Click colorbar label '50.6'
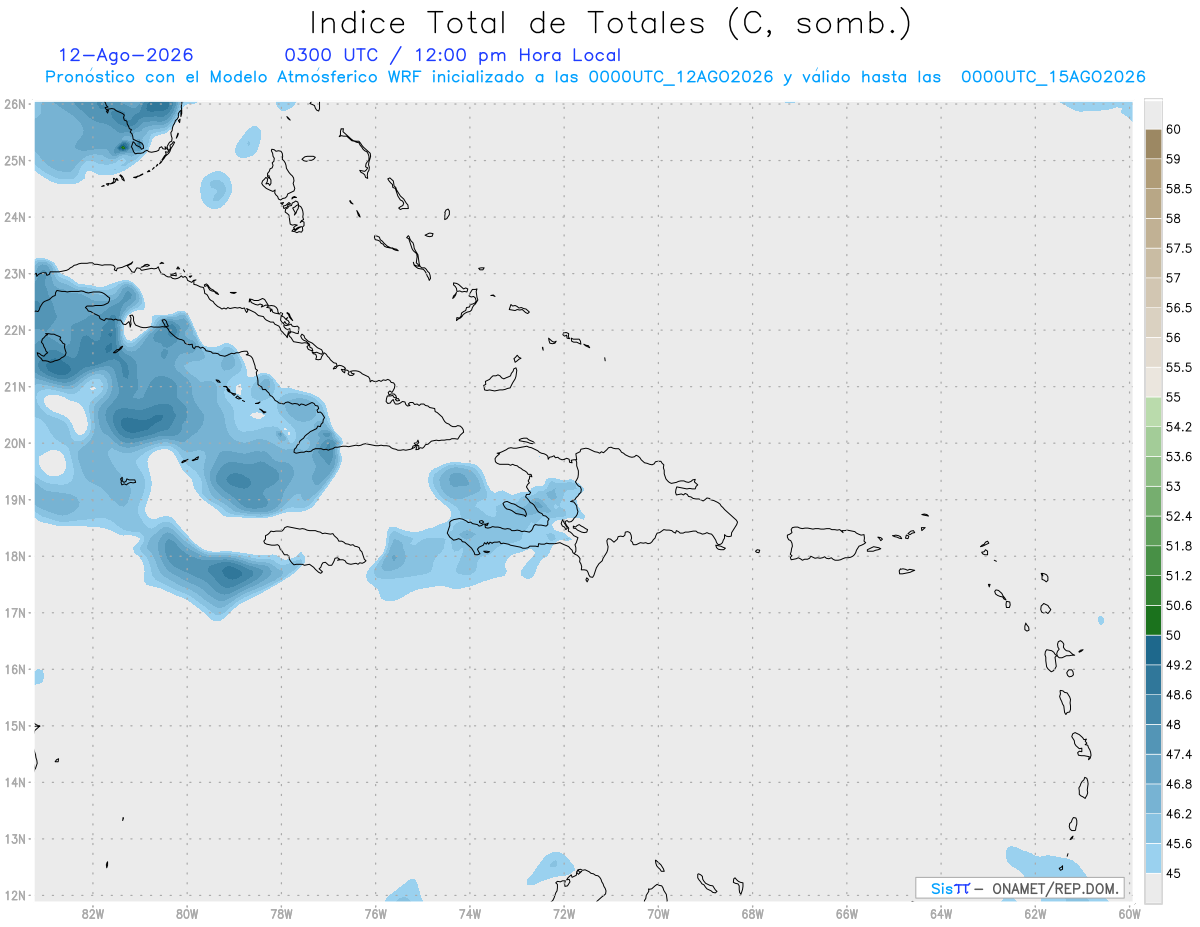Viewport: 1200px width, 927px height. pyautogui.click(x=1179, y=605)
